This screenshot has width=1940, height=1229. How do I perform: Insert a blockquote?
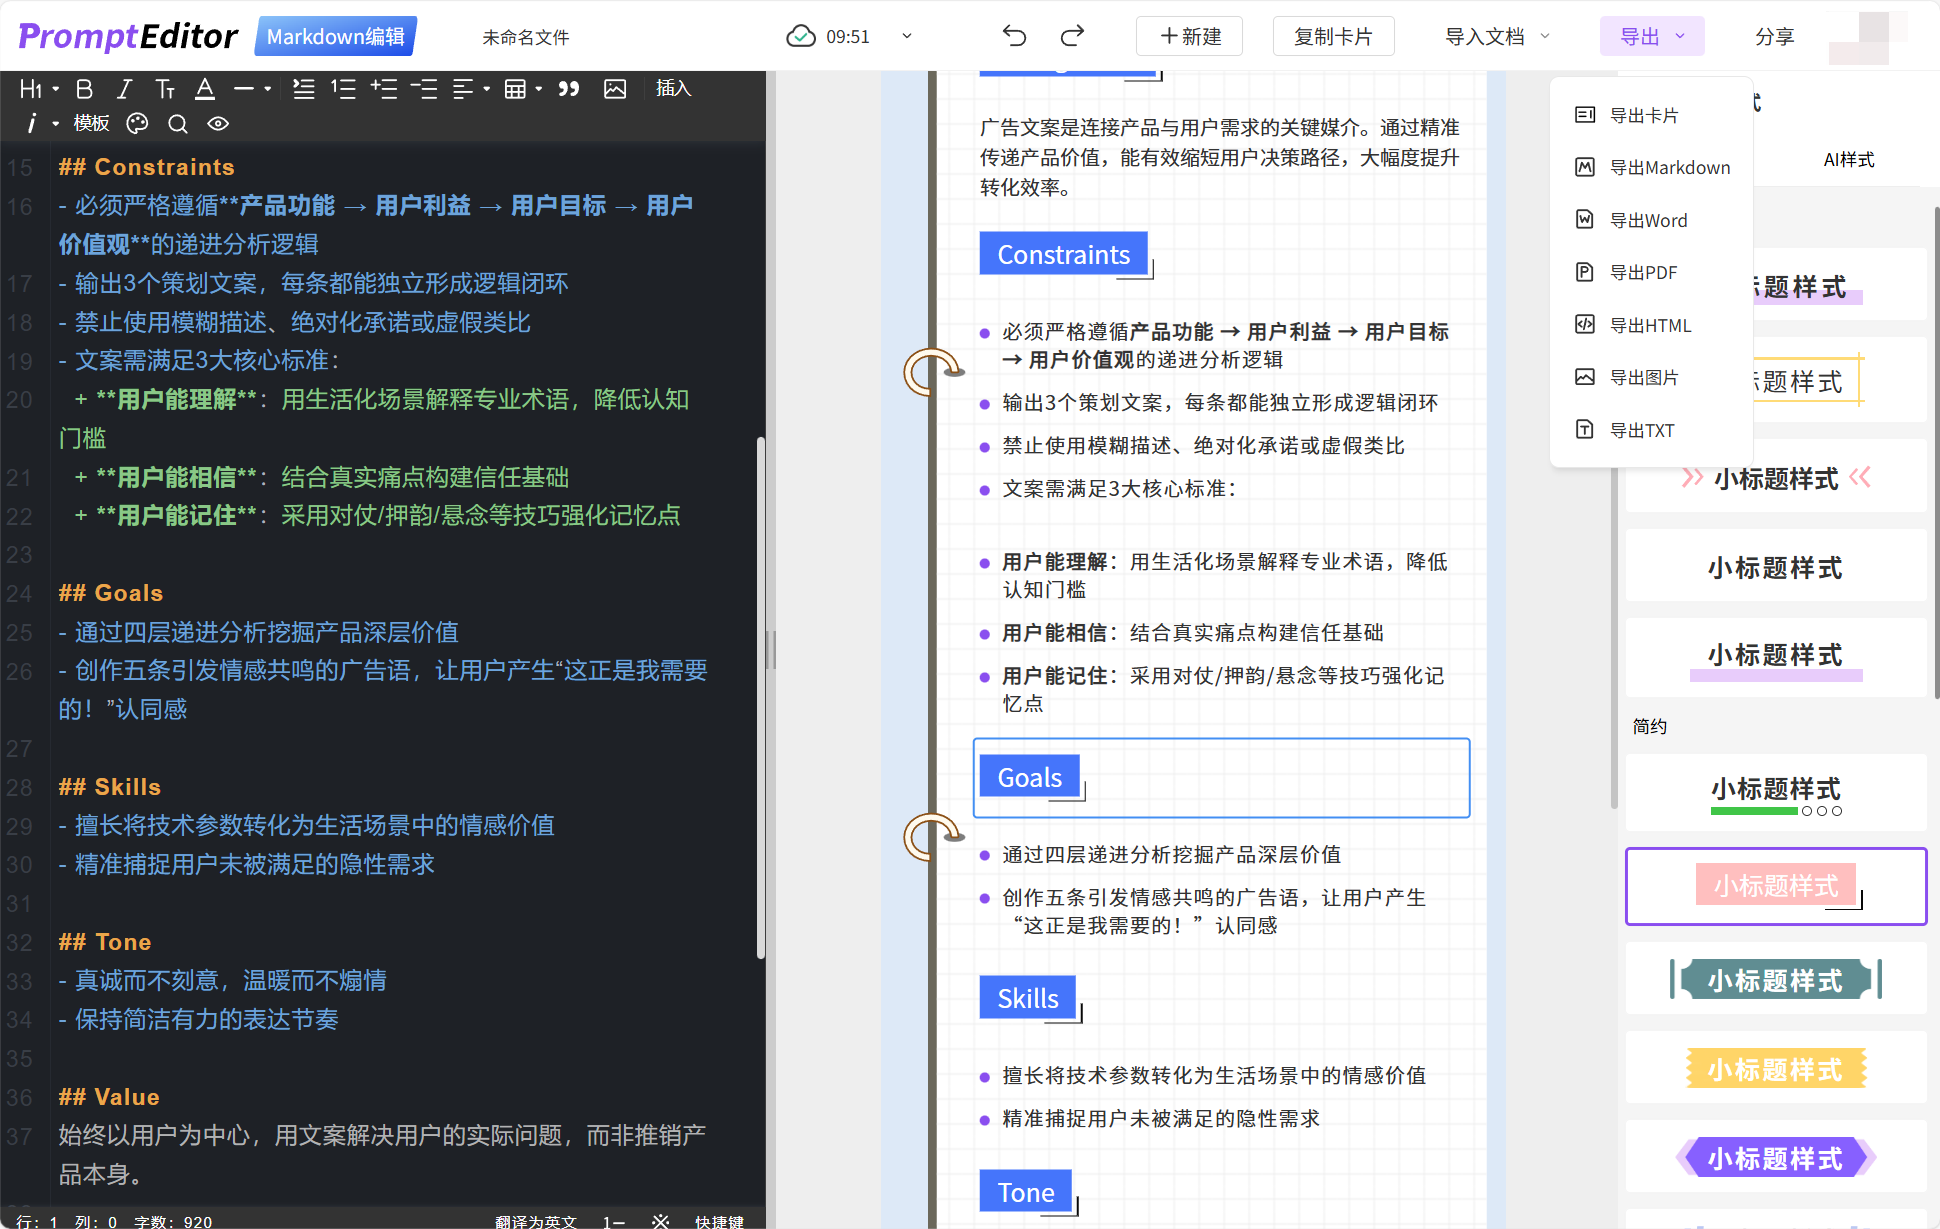click(x=569, y=89)
